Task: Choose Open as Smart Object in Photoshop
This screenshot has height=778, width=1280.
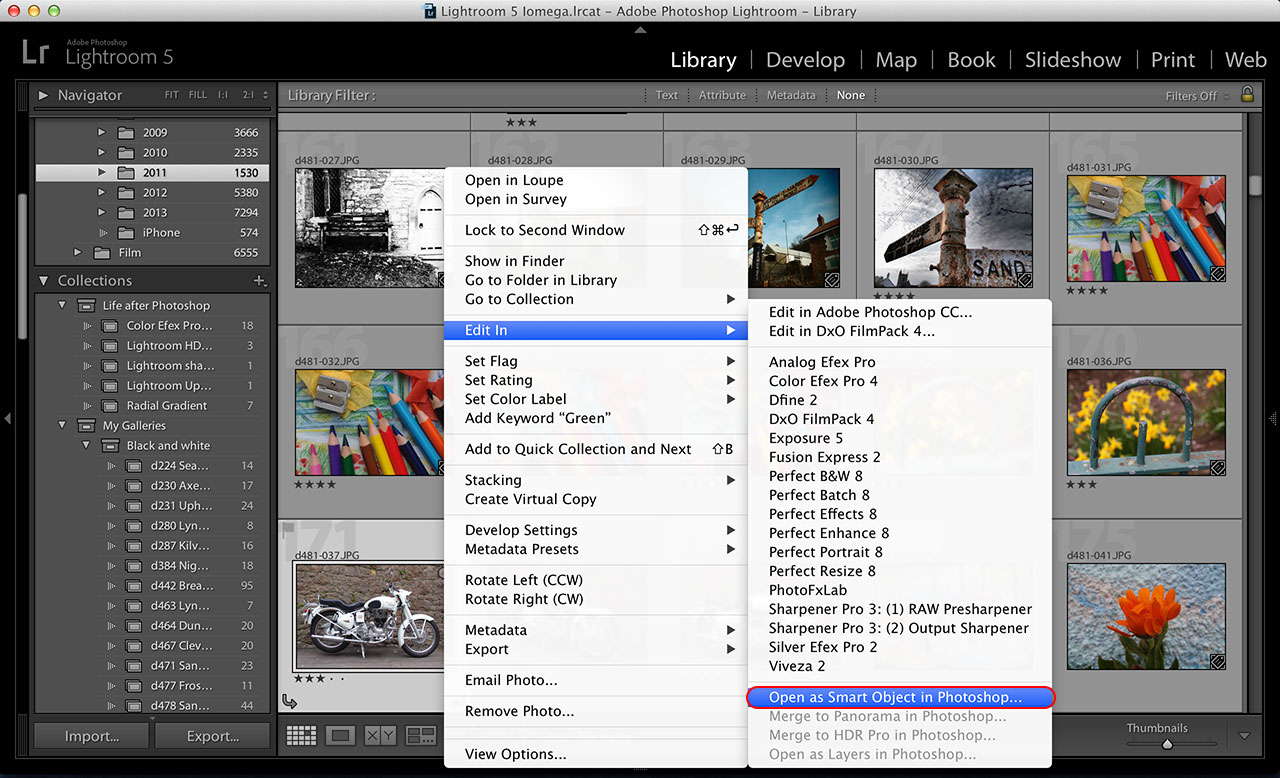Action: click(895, 697)
